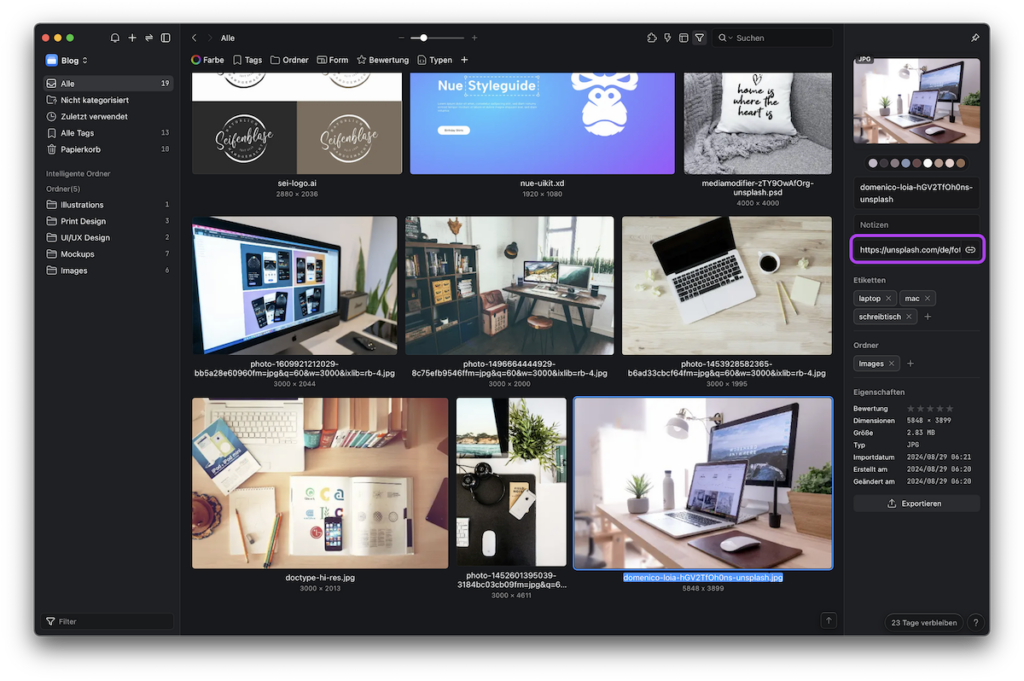Open the search options magnifier dropdown

point(725,38)
